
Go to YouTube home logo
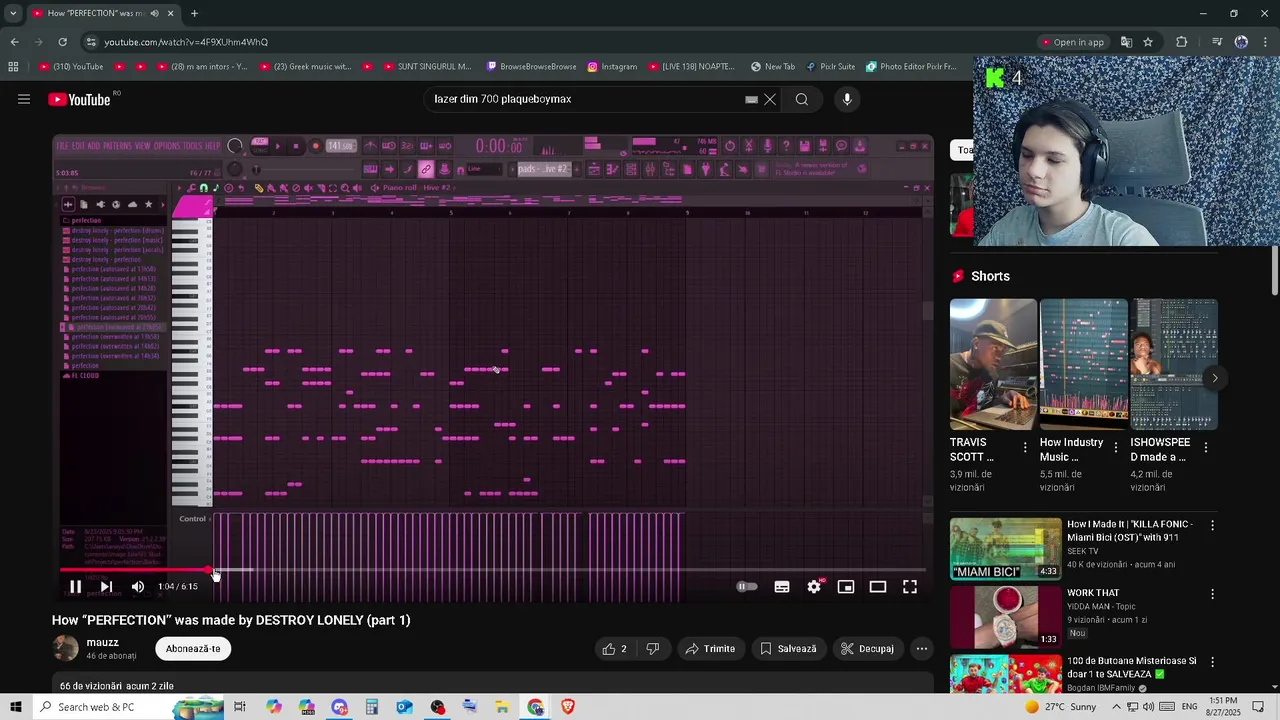coord(80,99)
